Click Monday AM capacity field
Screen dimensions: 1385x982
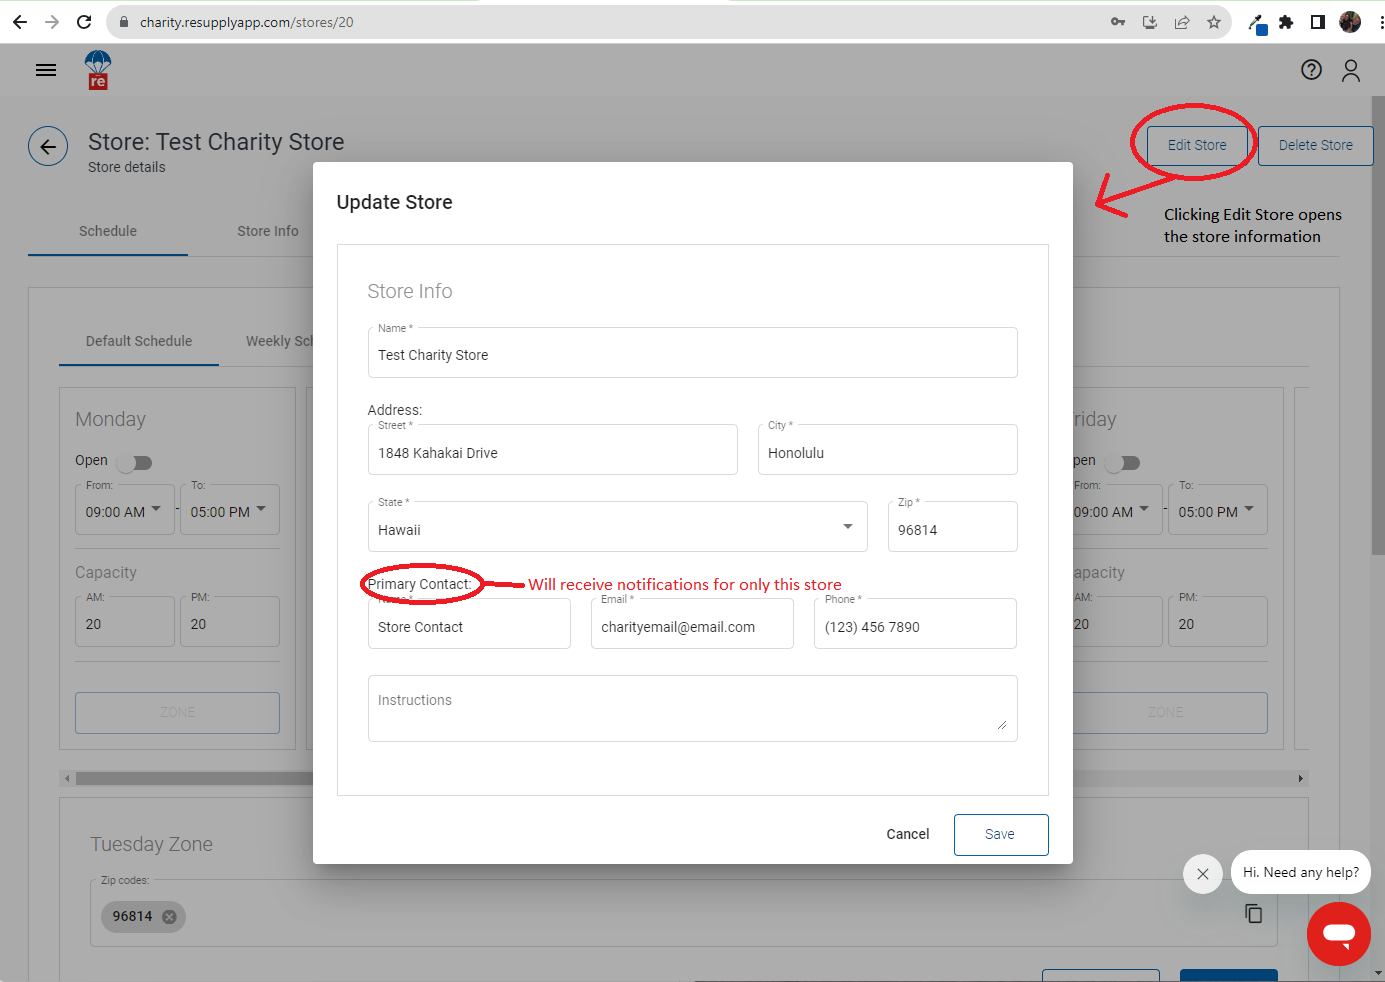point(125,622)
